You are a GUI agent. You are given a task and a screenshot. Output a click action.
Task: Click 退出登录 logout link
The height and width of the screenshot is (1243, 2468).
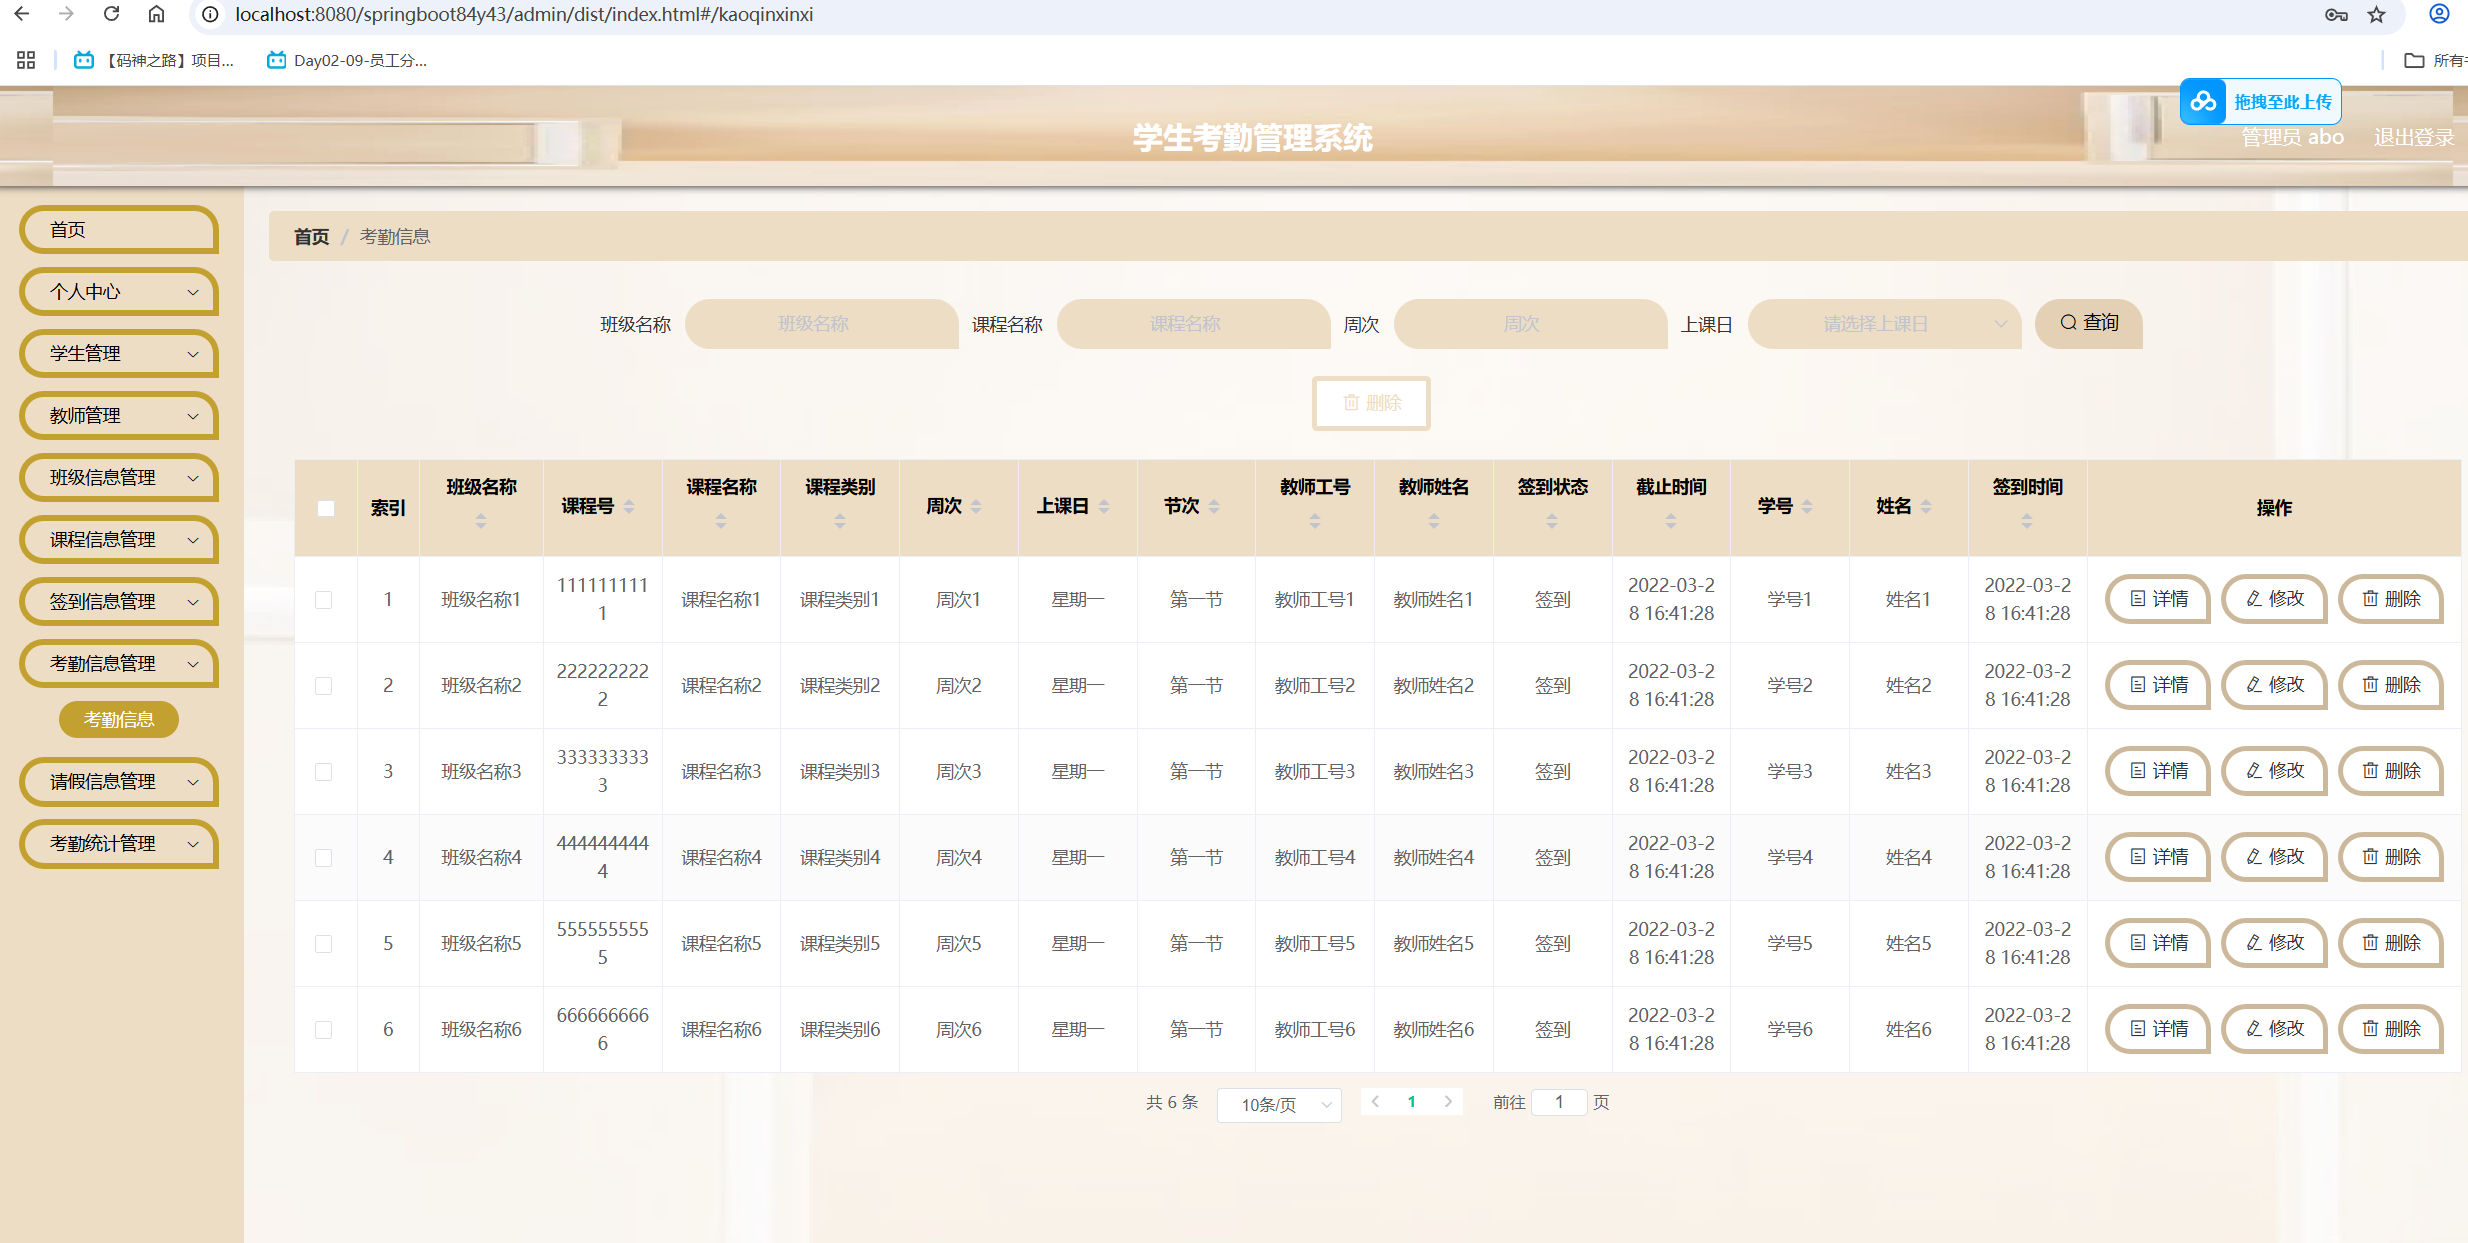tap(2413, 137)
